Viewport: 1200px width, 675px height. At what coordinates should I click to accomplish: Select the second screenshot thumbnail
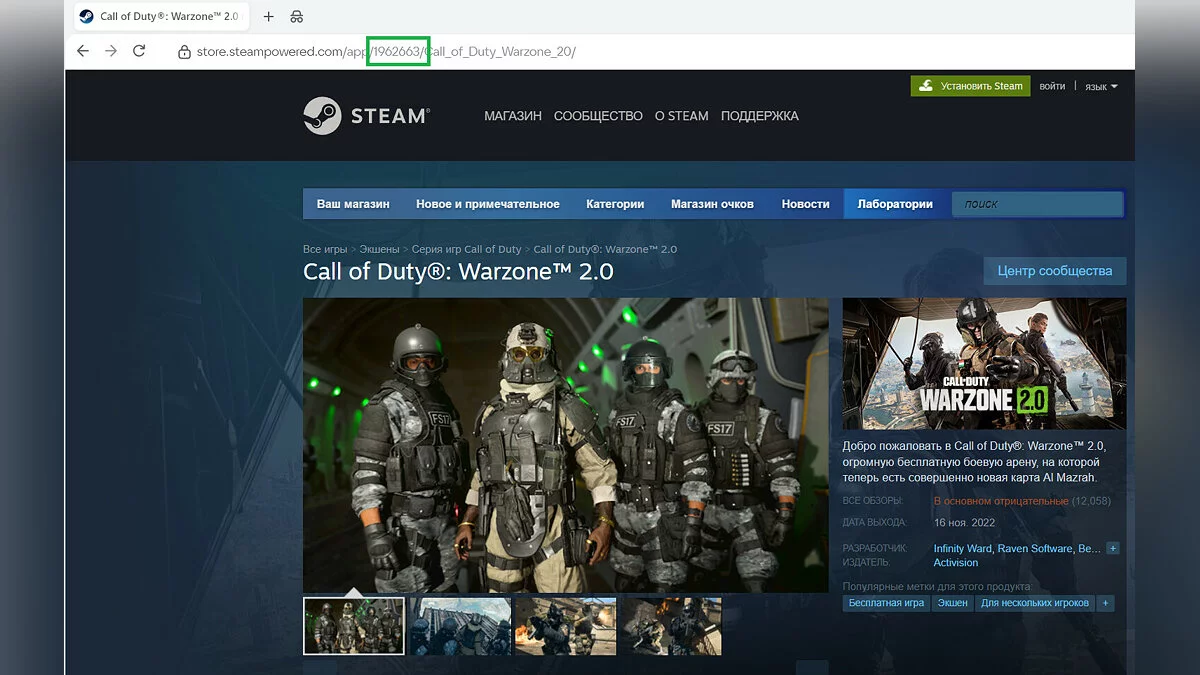[460, 626]
